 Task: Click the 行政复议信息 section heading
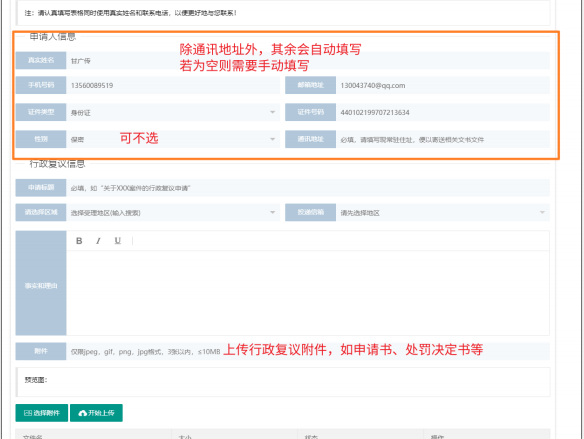(x=57, y=163)
